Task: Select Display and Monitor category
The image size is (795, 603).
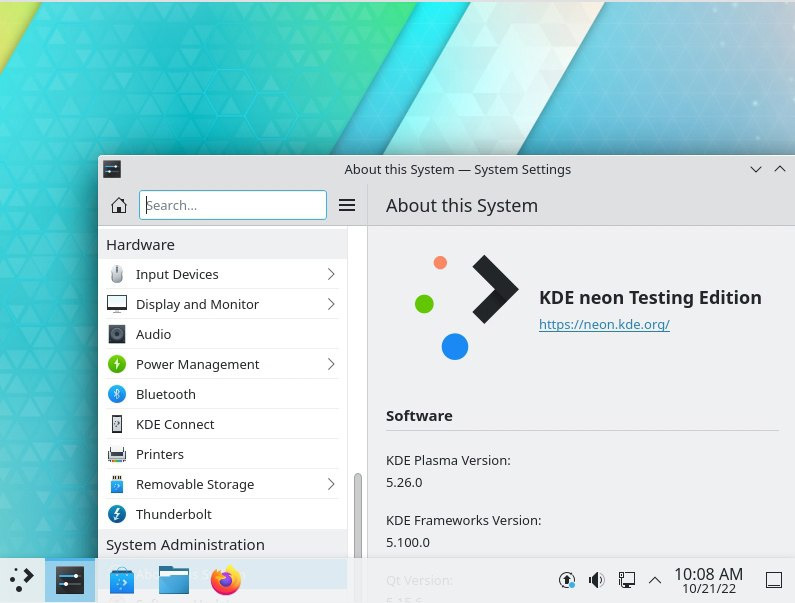Action: 197,304
